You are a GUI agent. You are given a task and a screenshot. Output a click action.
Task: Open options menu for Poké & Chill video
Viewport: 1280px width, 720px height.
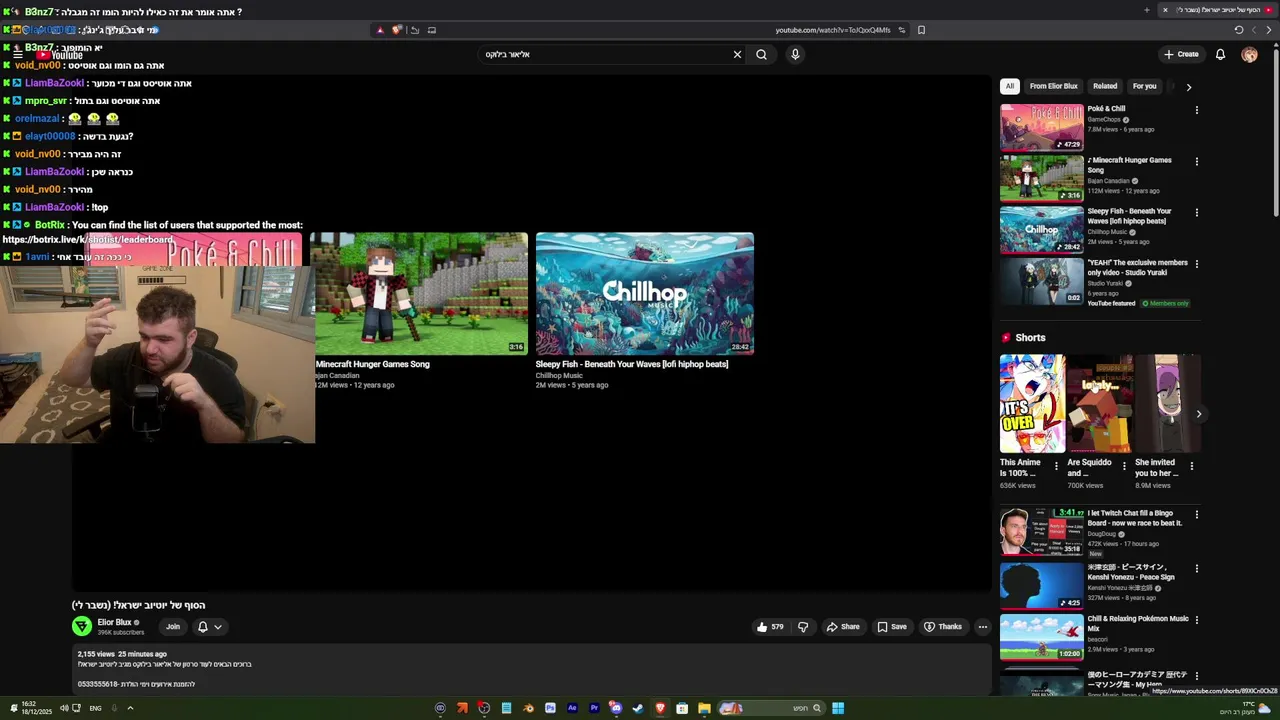pos(1196,110)
